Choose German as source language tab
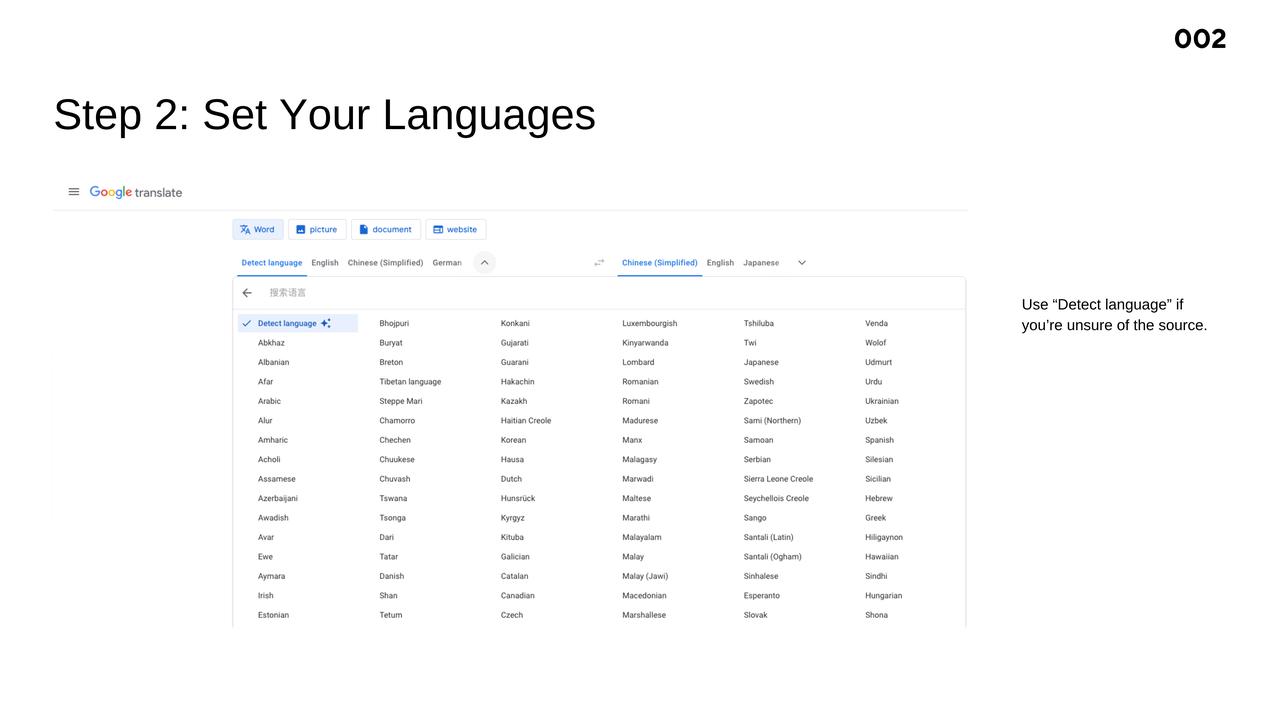 point(447,263)
